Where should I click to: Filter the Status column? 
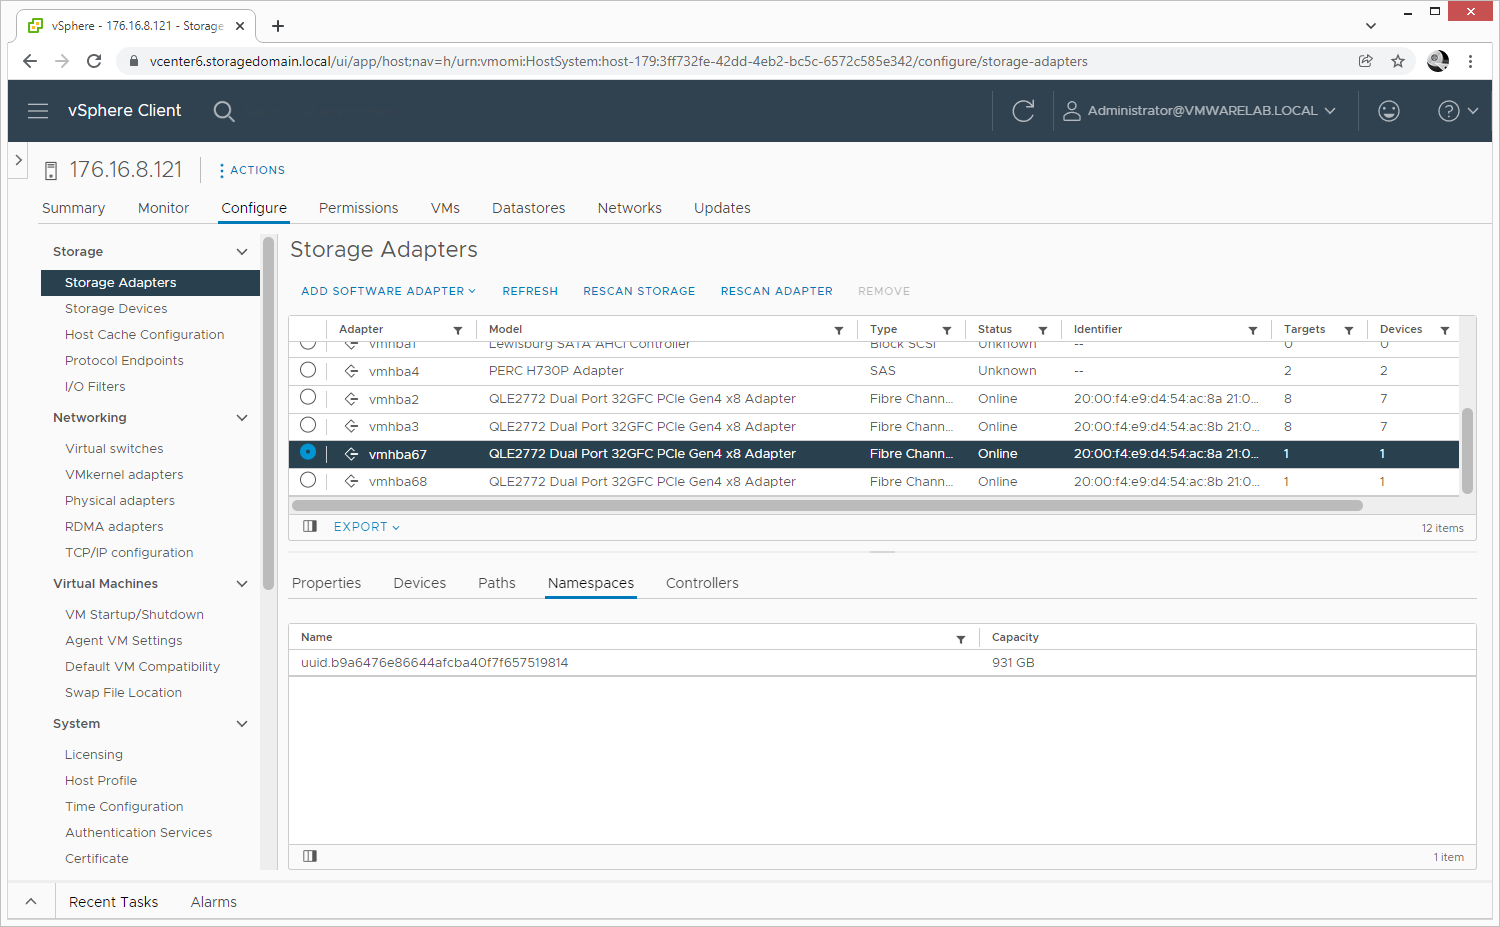coord(1043,330)
